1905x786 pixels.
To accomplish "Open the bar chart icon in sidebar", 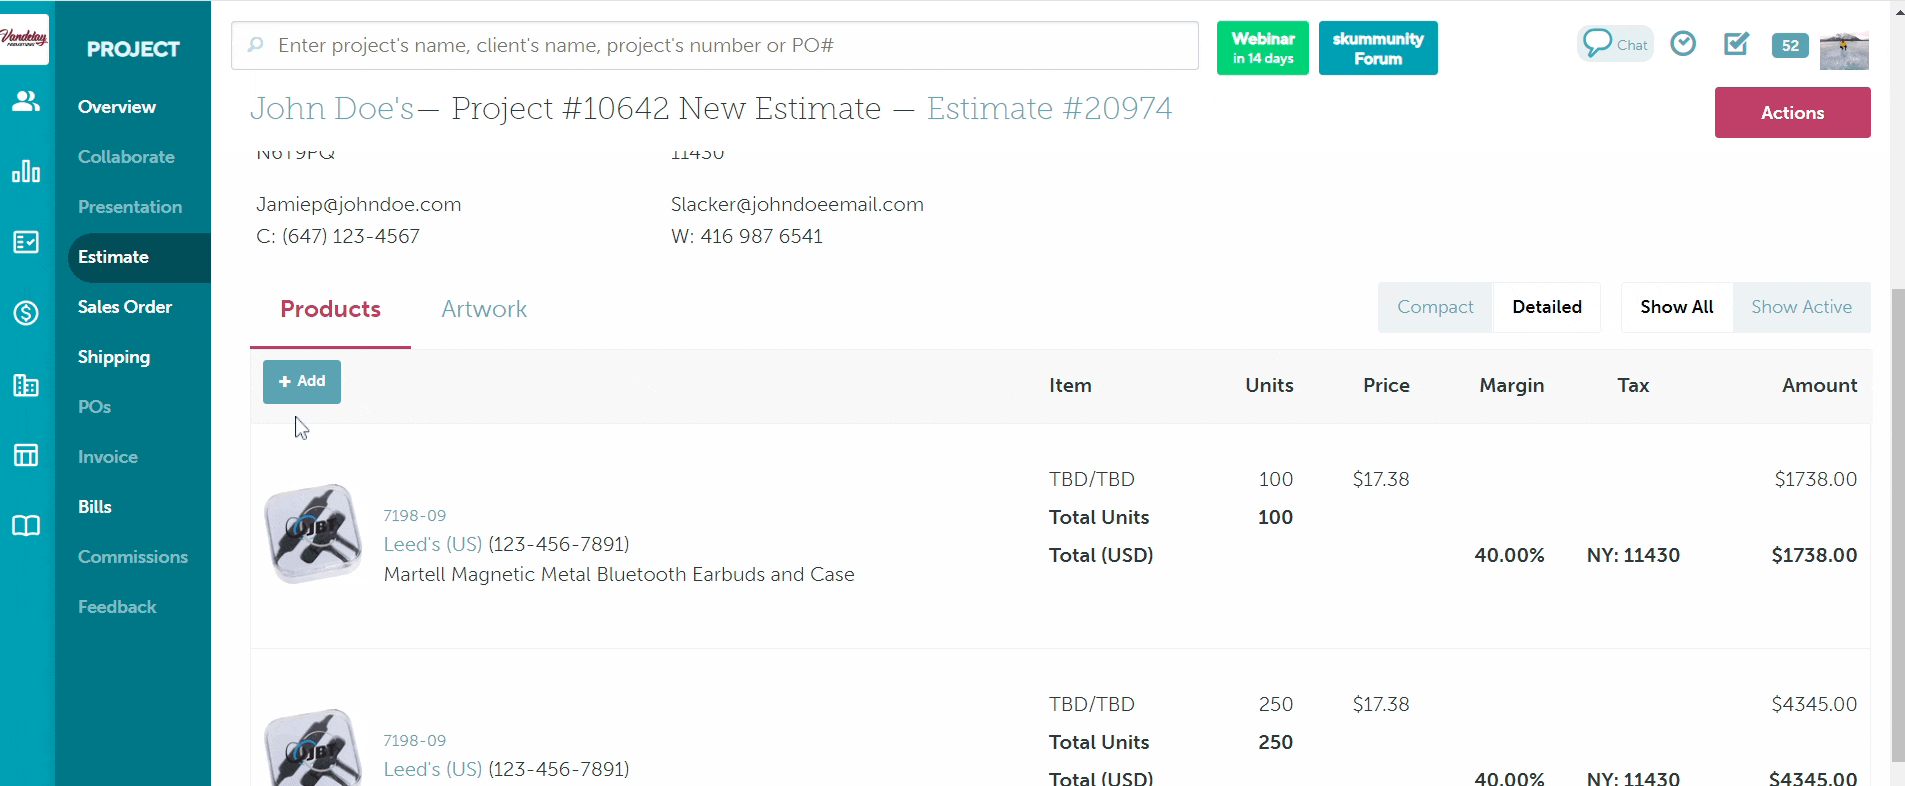I will point(26,172).
